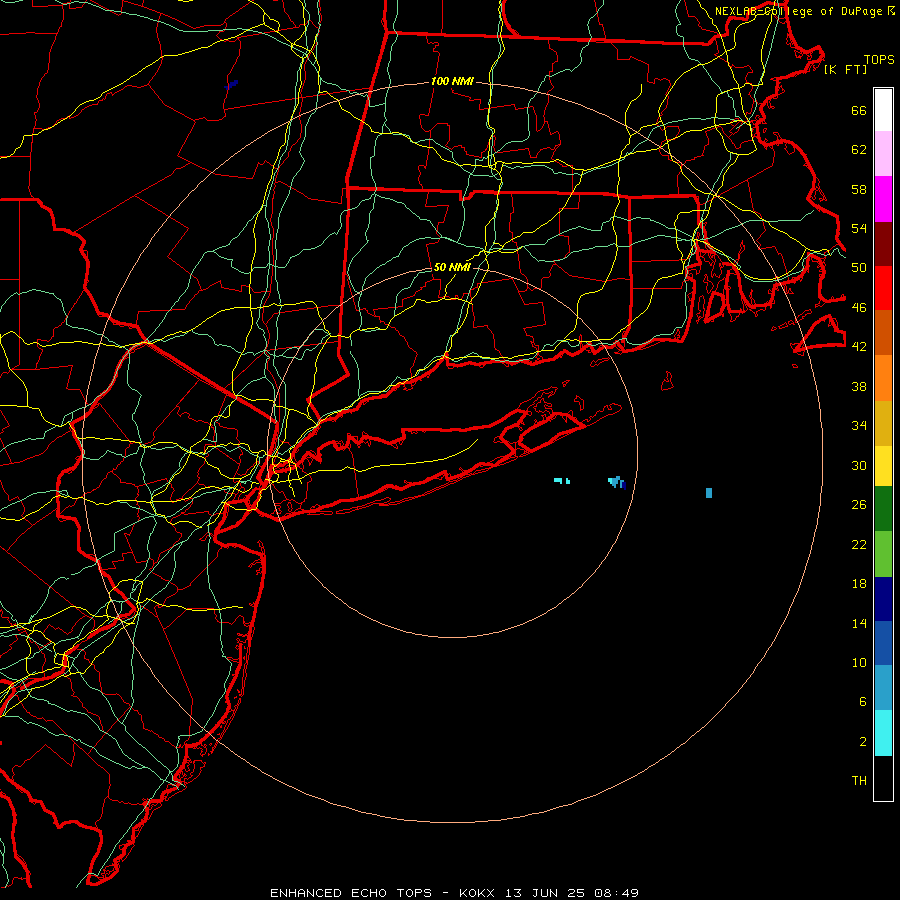Click the 14 legend value label
Image resolution: width=900 pixels, height=900 pixels.
(x=859, y=623)
